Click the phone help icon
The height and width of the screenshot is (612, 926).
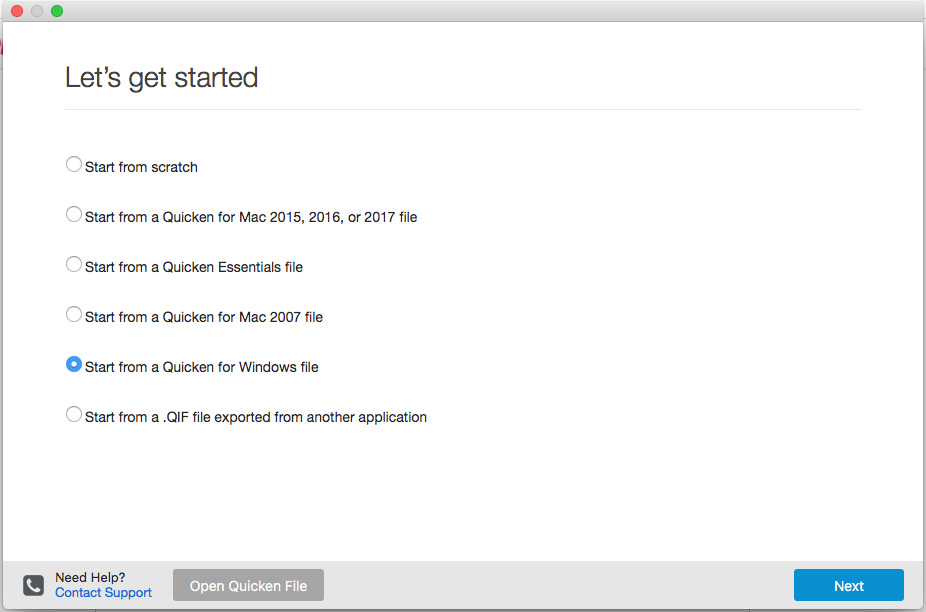click(x=34, y=585)
